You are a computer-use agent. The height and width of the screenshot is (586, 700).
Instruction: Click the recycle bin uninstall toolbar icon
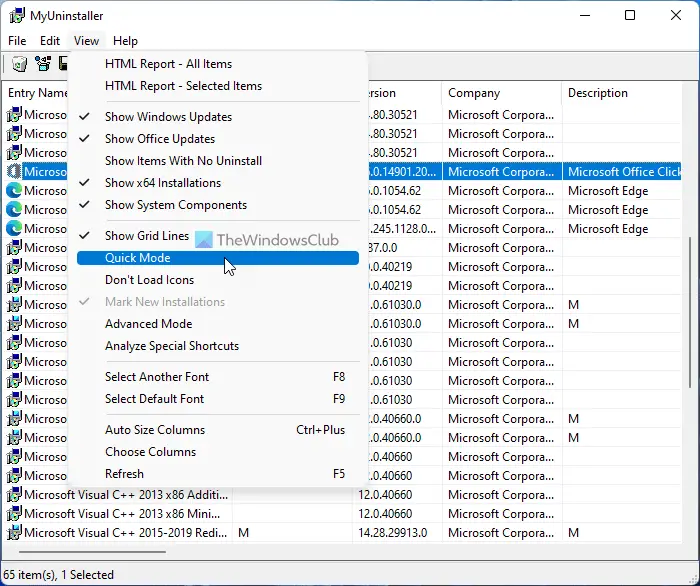[x=19, y=64]
